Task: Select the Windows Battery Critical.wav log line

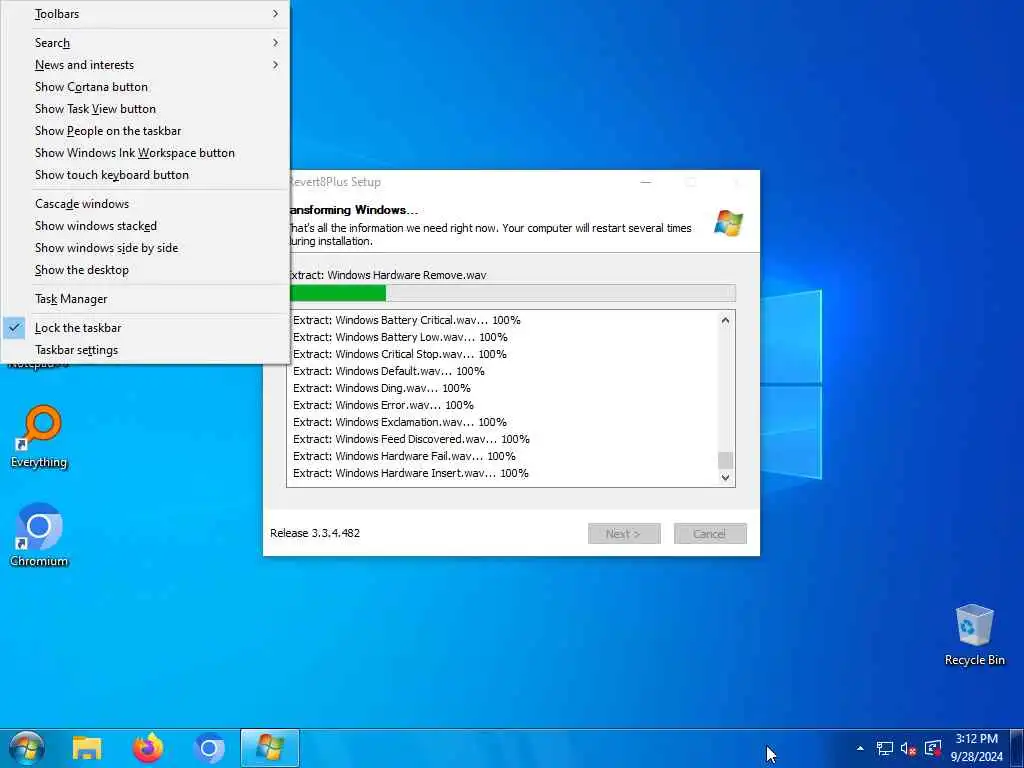Action: pos(407,320)
